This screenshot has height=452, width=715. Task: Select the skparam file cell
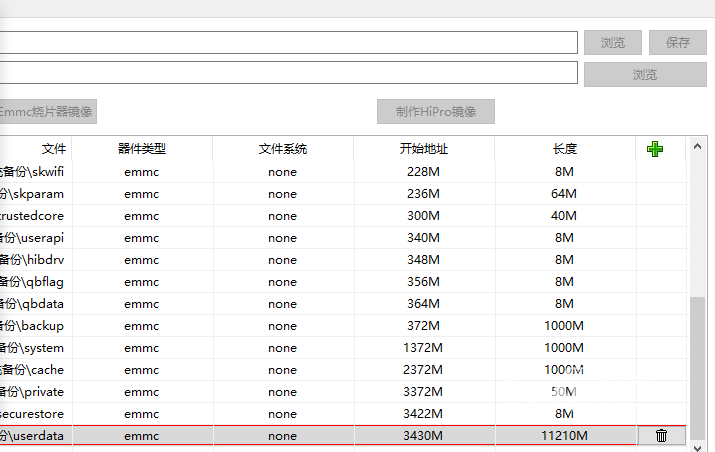point(36,194)
